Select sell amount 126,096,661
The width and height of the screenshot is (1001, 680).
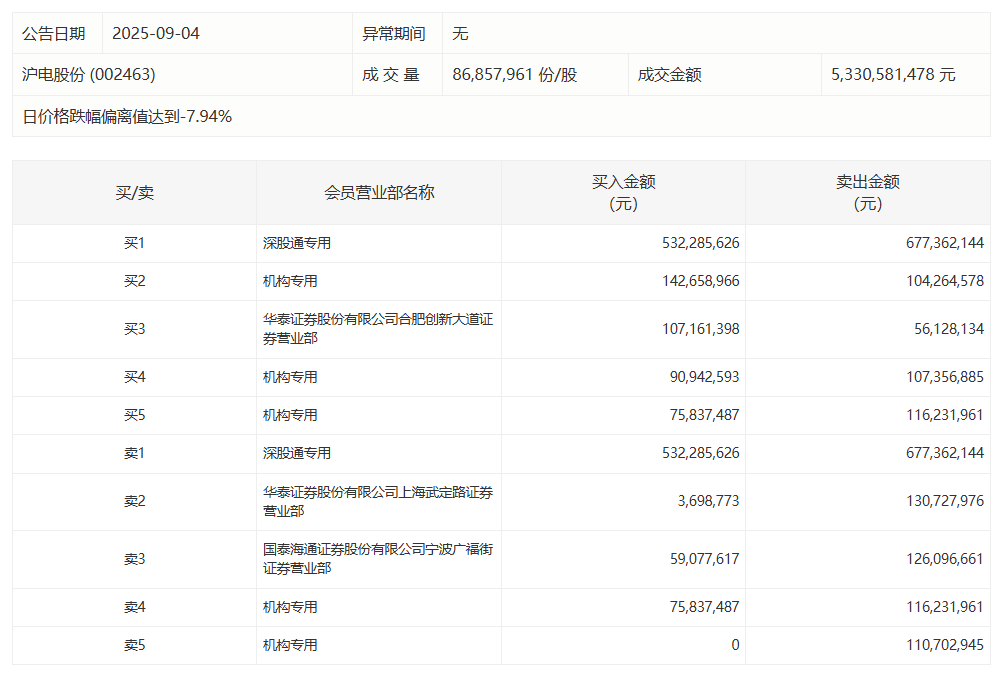coord(945,559)
